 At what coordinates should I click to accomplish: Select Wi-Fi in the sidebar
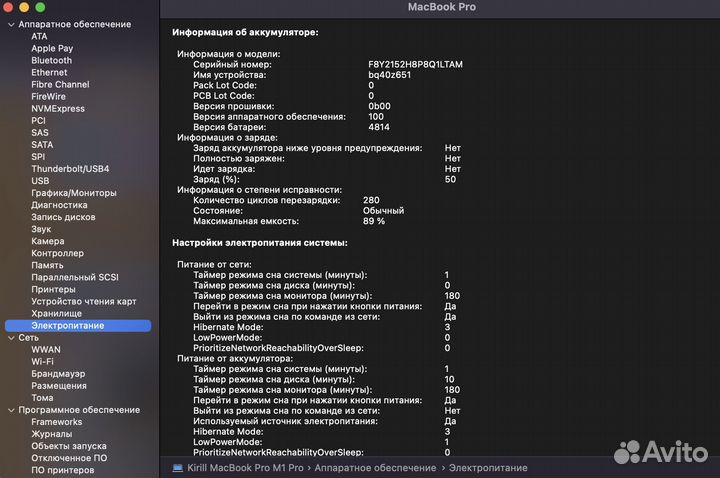click(42, 361)
